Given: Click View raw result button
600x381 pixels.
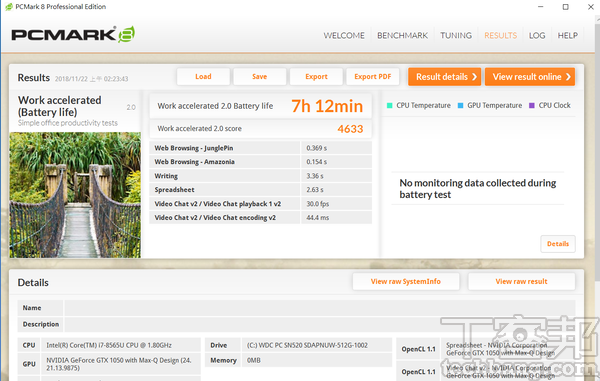Looking at the screenshot, I should tap(521, 282).
